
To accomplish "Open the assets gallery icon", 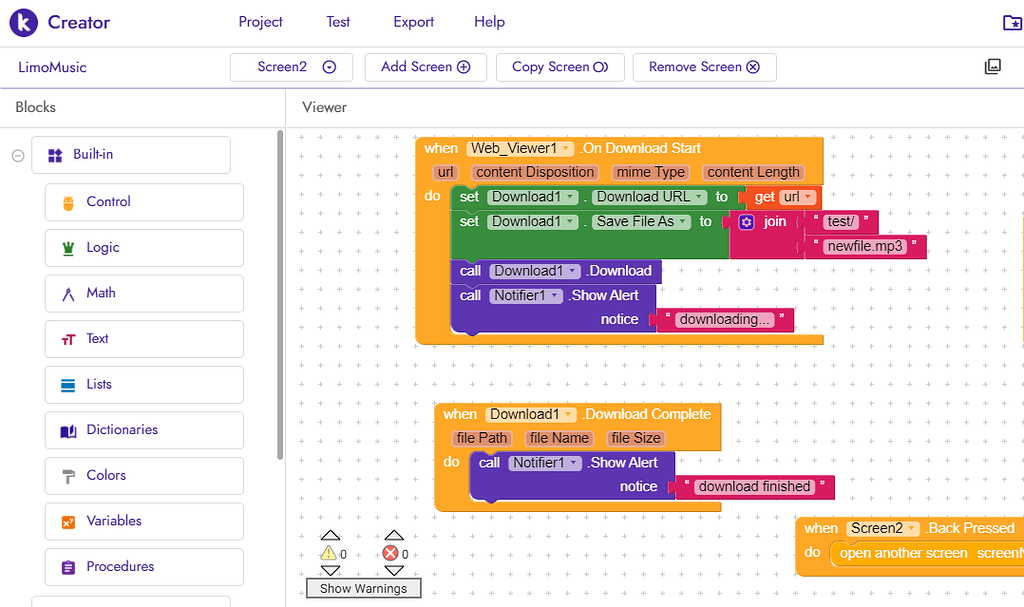I will [992, 67].
